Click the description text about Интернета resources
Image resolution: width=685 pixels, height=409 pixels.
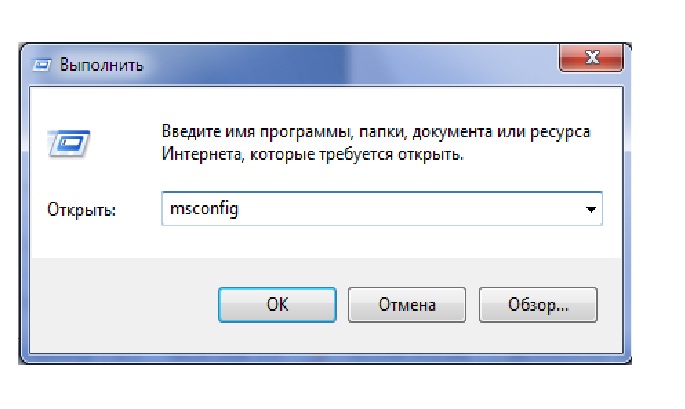pyautogui.click(x=376, y=142)
